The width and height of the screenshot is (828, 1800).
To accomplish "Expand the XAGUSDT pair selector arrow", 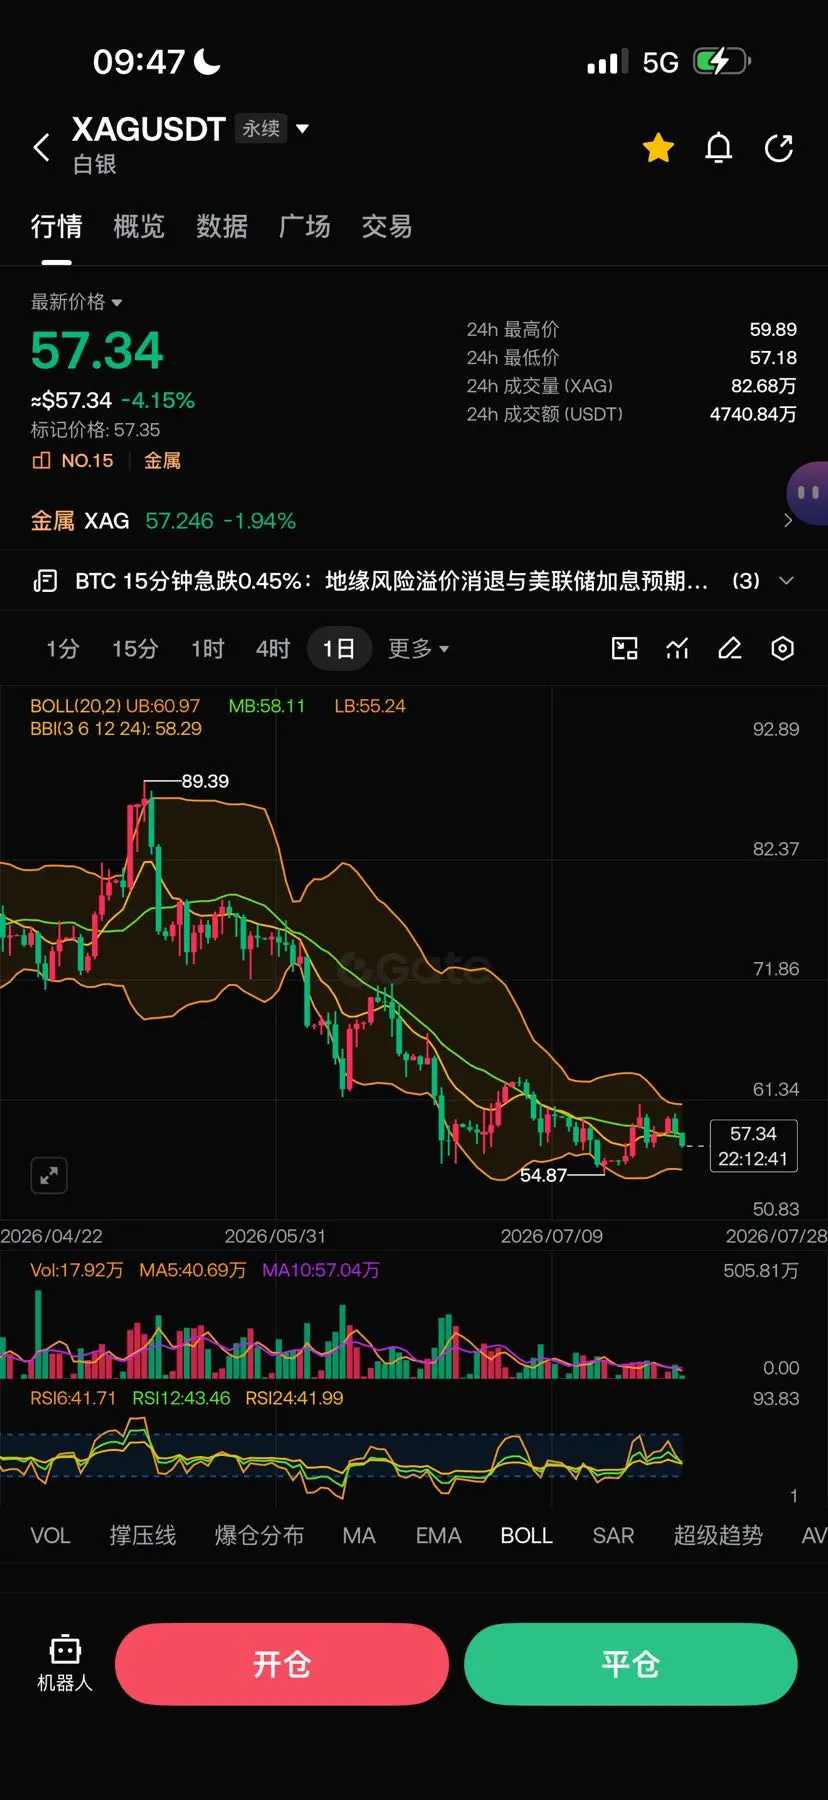I will pyautogui.click(x=303, y=129).
